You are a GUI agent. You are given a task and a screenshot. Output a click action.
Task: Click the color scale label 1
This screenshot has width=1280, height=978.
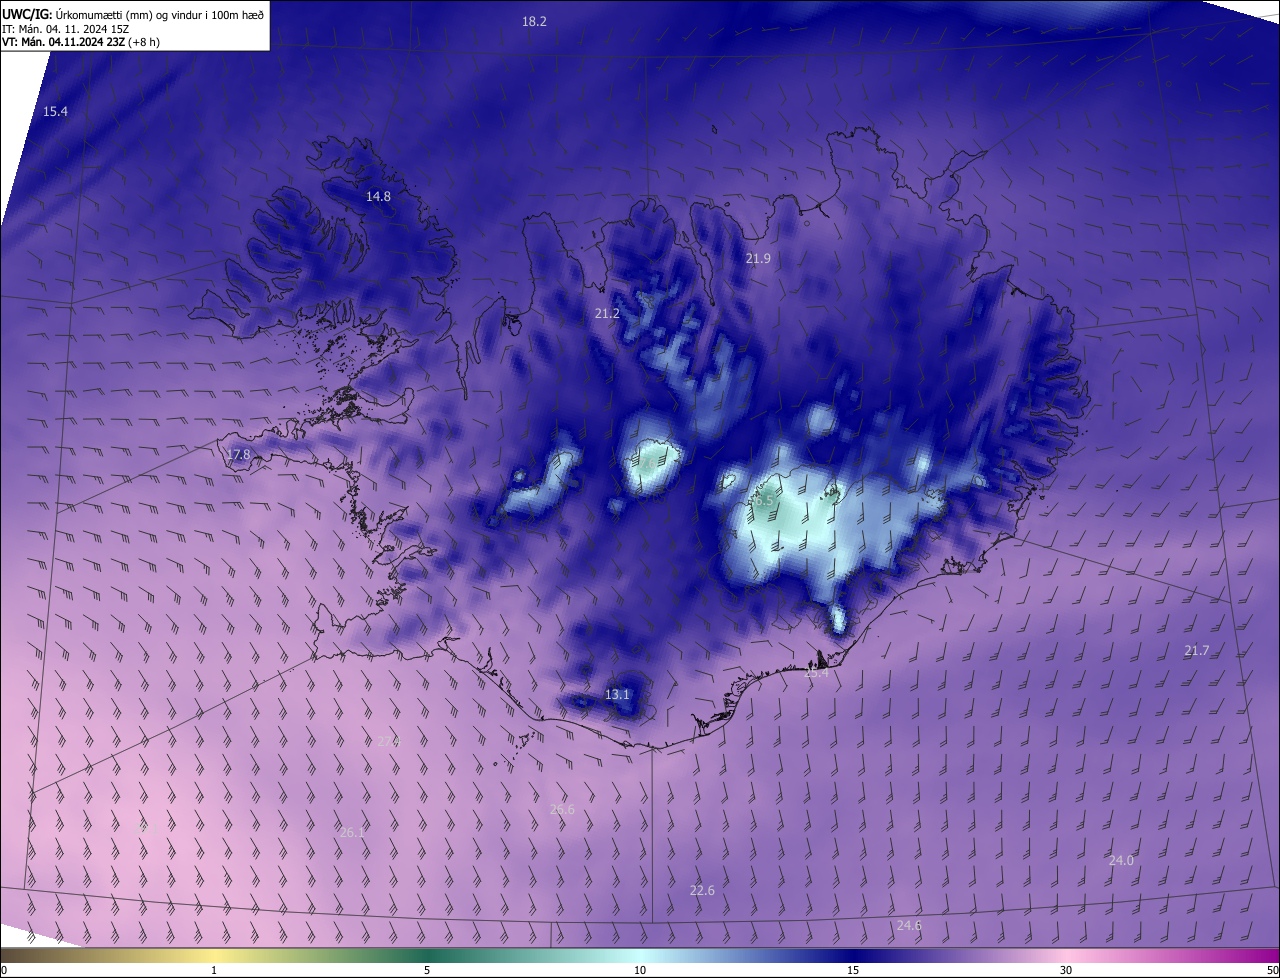214,970
